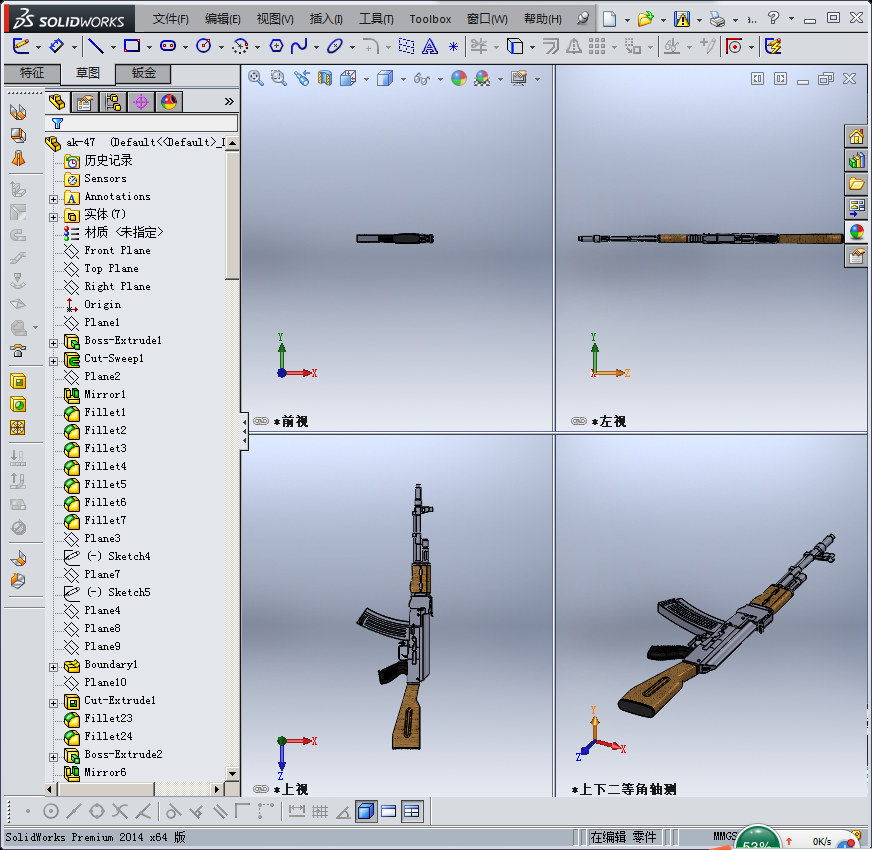
Task: Click the Home icon in task pane
Action: [x=856, y=137]
